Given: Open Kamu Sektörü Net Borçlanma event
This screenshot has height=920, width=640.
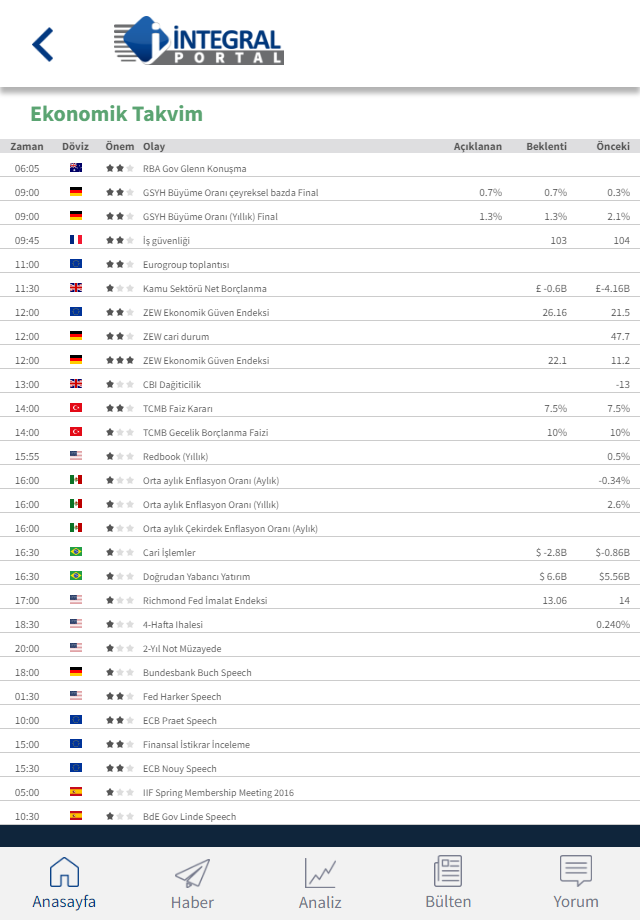Looking at the screenshot, I should point(205,289).
